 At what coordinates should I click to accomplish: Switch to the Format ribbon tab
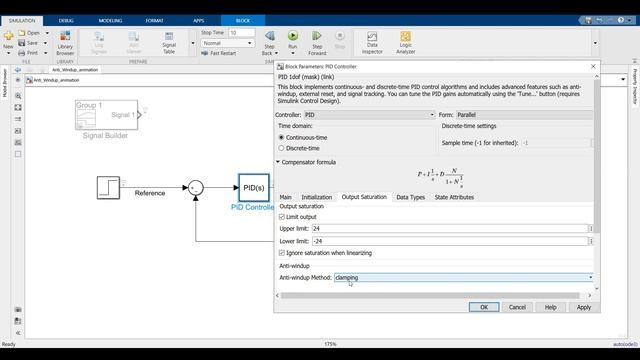(x=154, y=20)
